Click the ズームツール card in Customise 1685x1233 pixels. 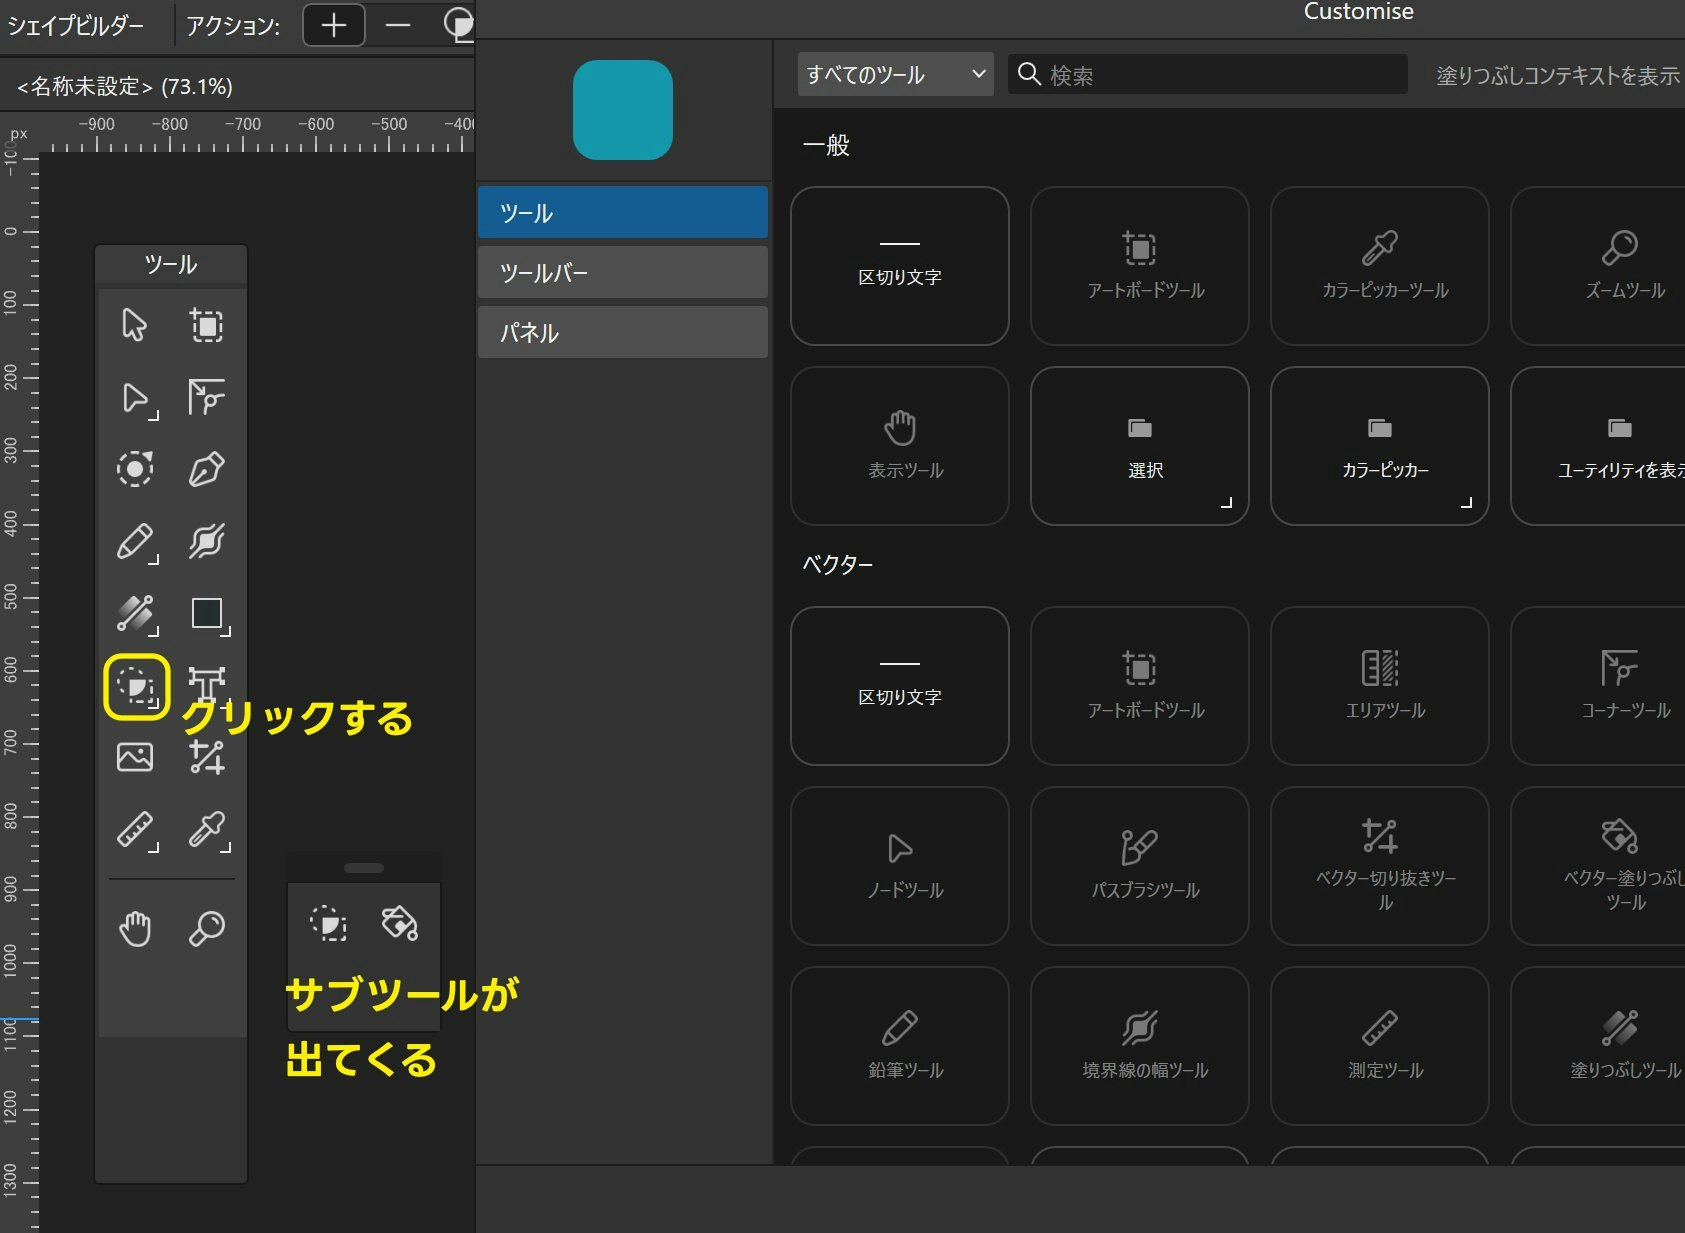[x=1598, y=266]
